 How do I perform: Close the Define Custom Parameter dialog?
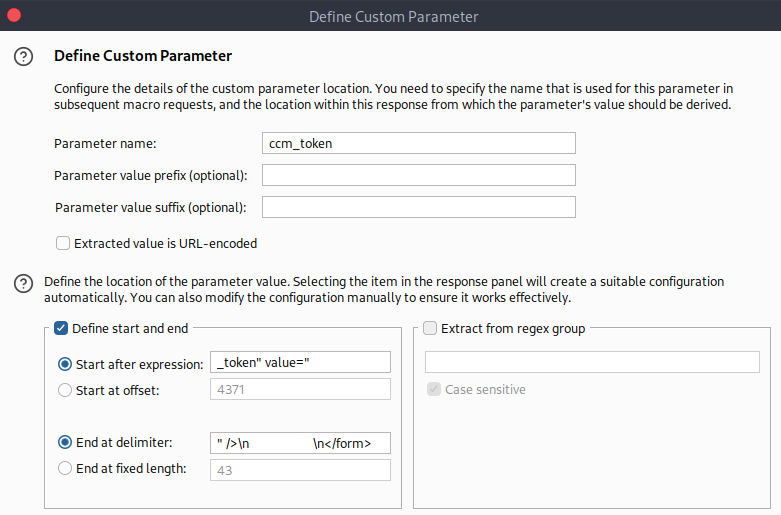pyautogui.click(x=15, y=16)
